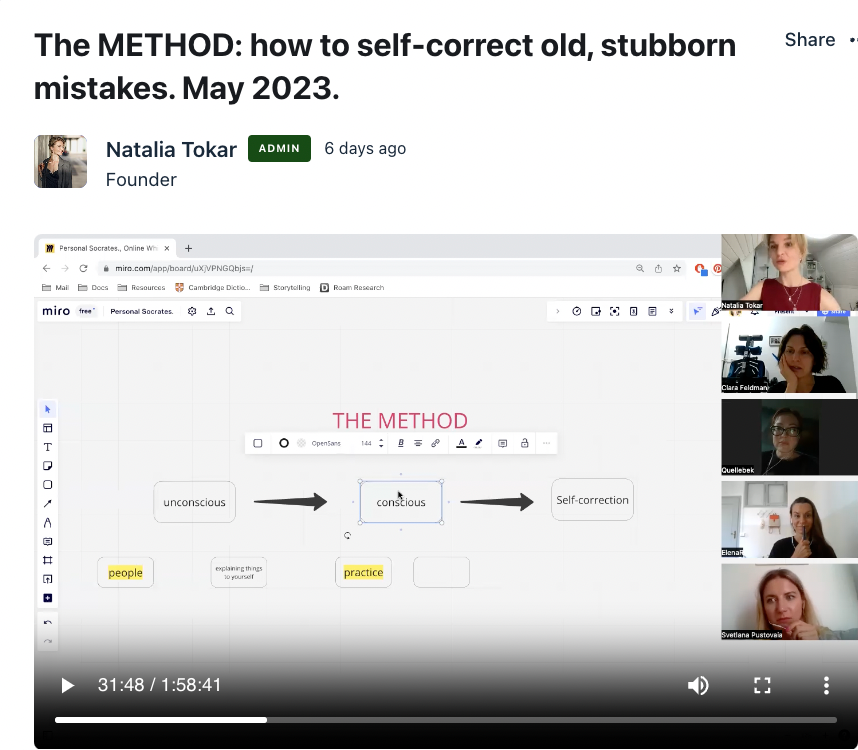The width and height of the screenshot is (858, 750).
Task: Open the fill color swatch
Action: 301,443
